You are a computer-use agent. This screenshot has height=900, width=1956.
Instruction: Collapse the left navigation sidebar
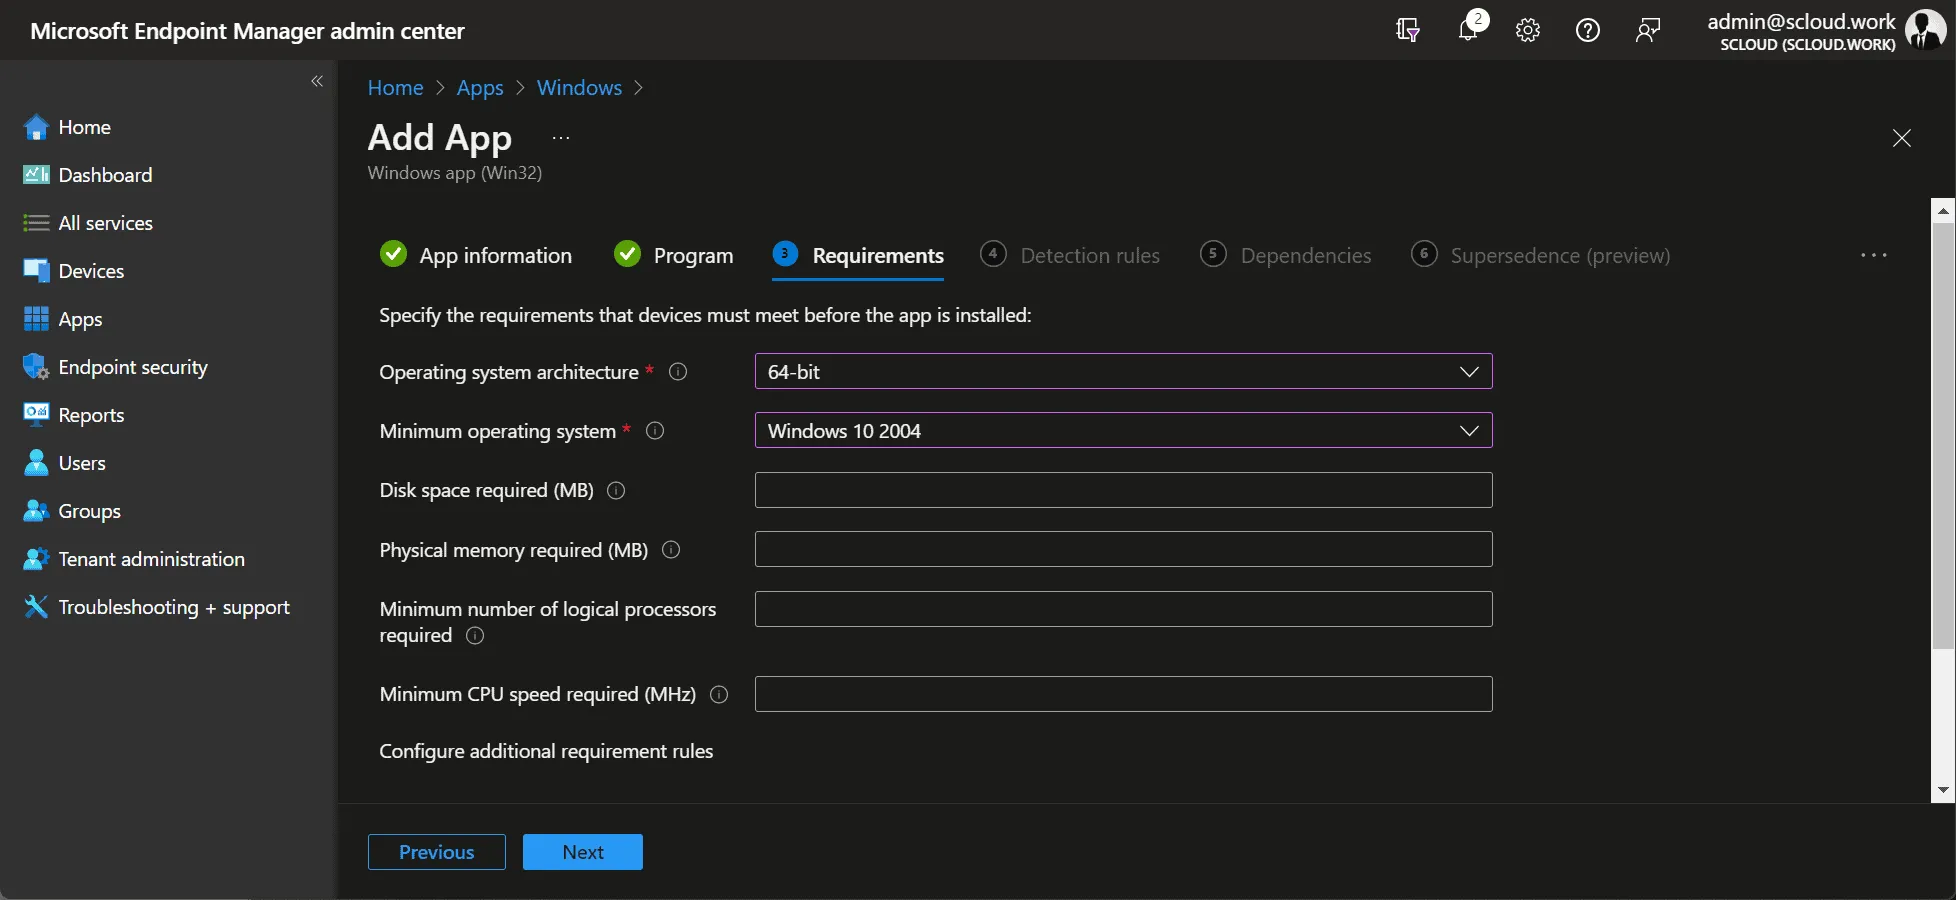pyautogui.click(x=317, y=81)
